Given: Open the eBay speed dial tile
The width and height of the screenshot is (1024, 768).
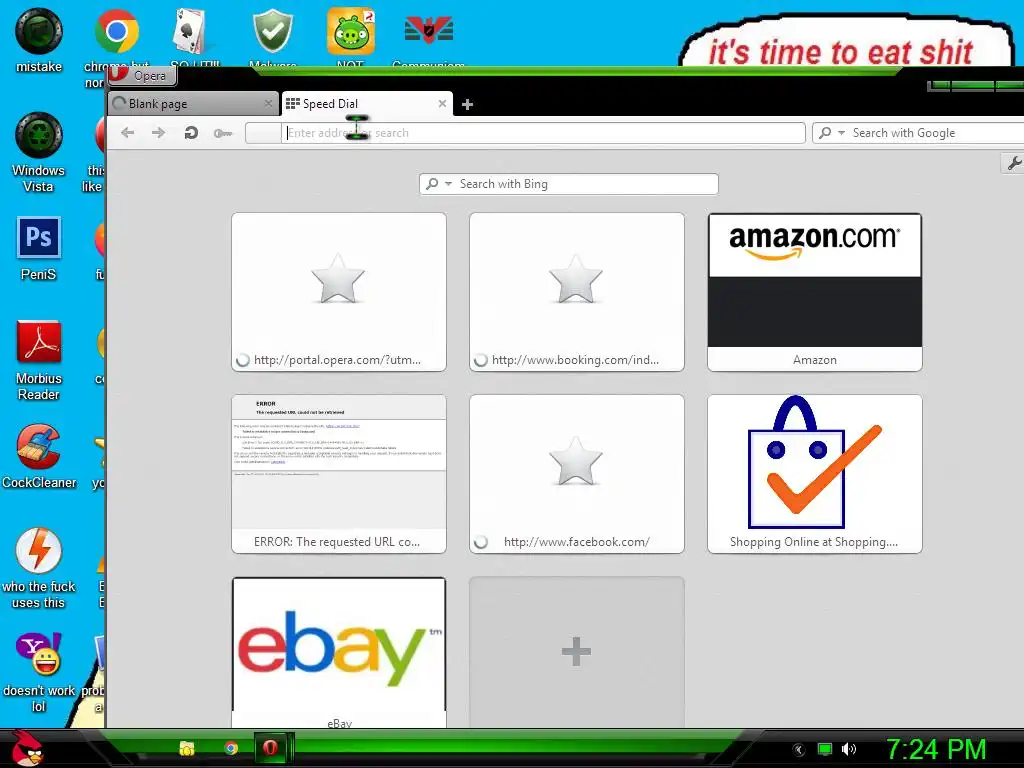Looking at the screenshot, I should coord(339,652).
